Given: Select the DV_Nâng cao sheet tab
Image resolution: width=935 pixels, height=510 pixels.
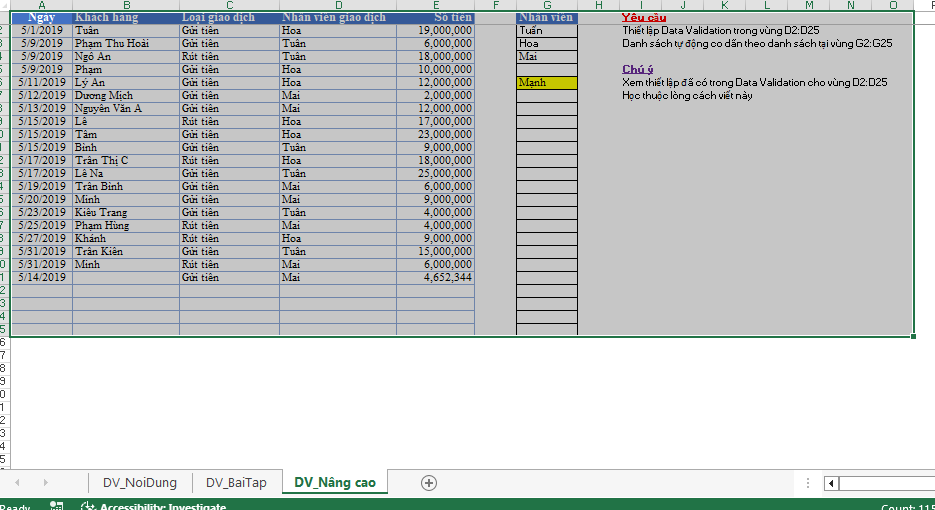Looking at the screenshot, I should [335, 483].
